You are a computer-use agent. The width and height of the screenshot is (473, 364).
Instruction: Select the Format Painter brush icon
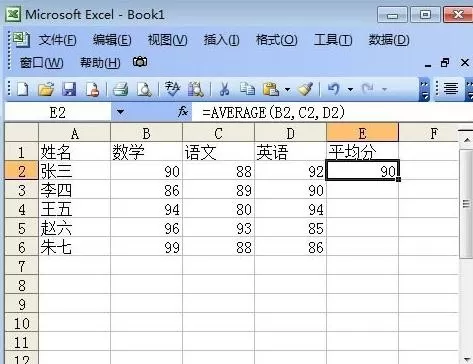[305, 89]
